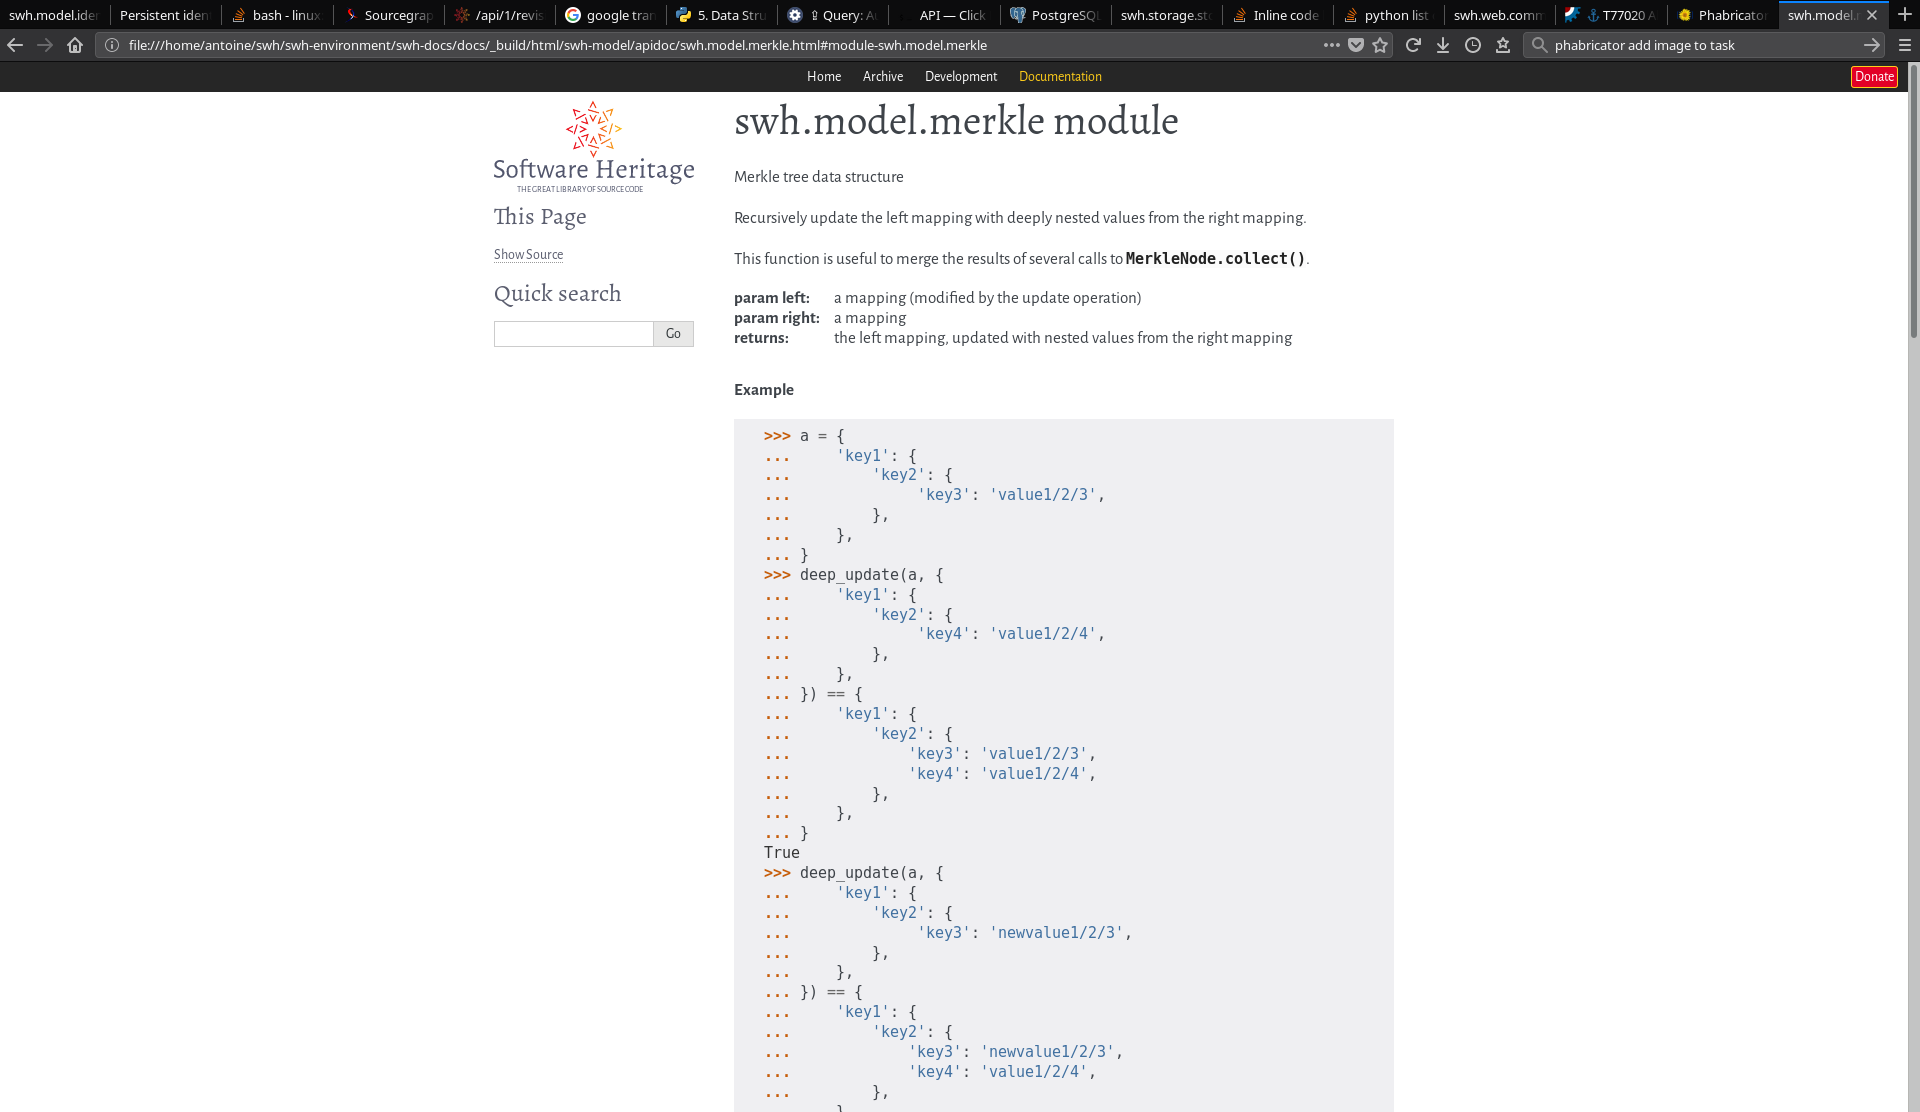
Task: Open the Firefox hamburger menu
Action: coord(1905,45)
